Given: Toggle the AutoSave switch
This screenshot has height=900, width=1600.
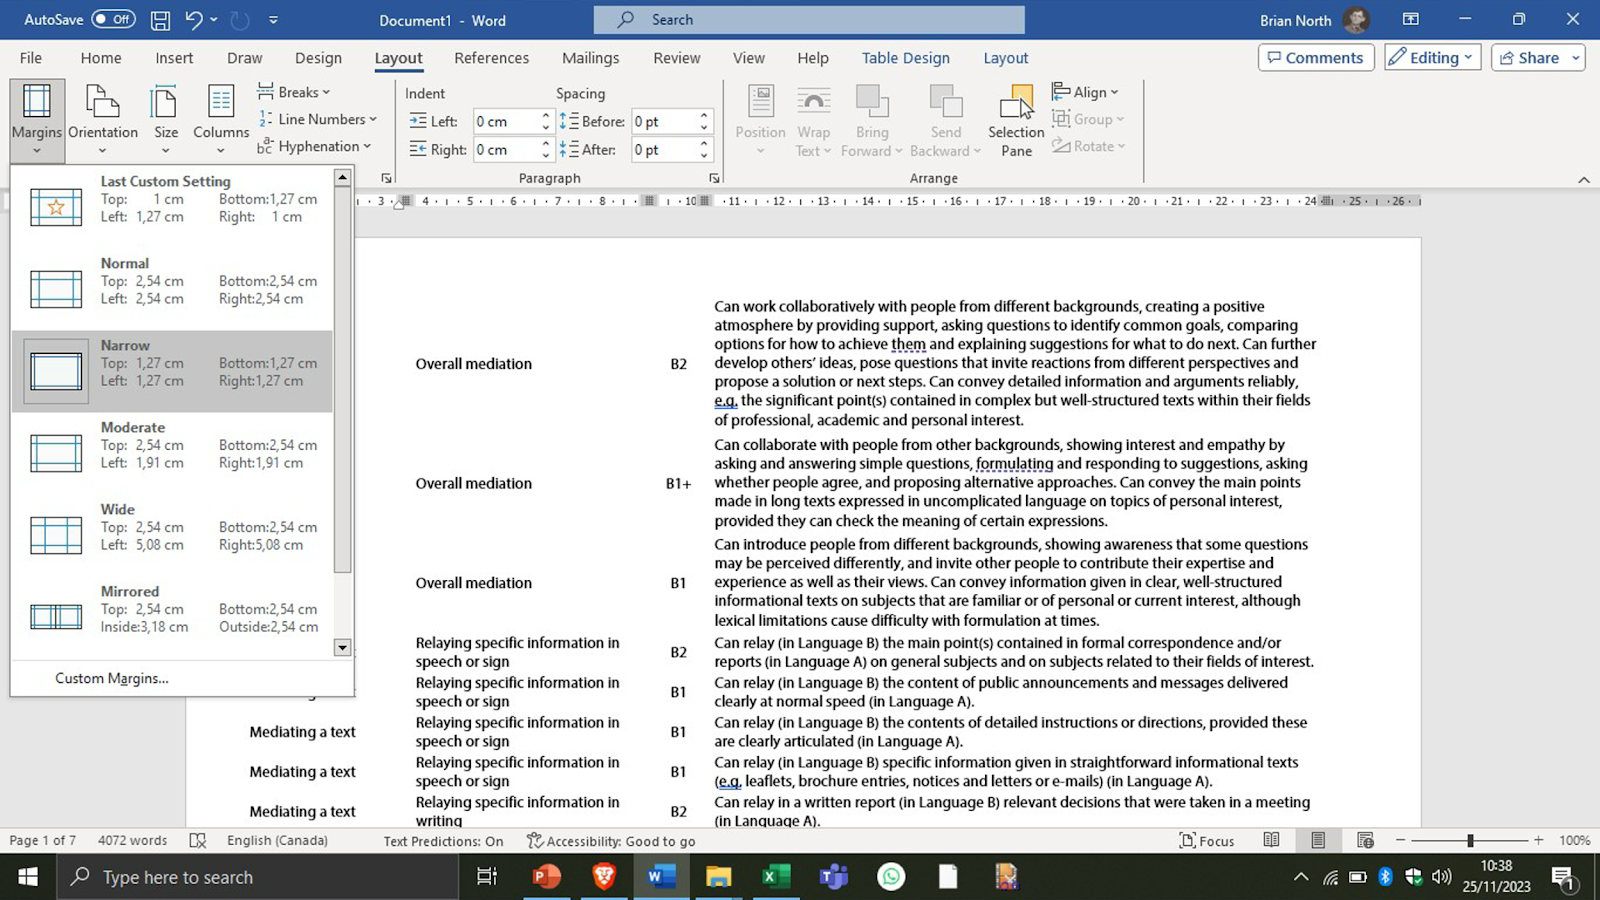Looking at the screenshot, I should pyautogui.click(x=113, y=20).
